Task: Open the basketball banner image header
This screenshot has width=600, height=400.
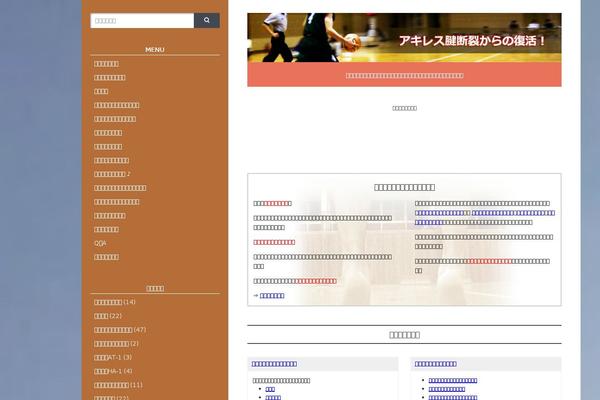Action: pyautogui.click(x=404, y=38)
